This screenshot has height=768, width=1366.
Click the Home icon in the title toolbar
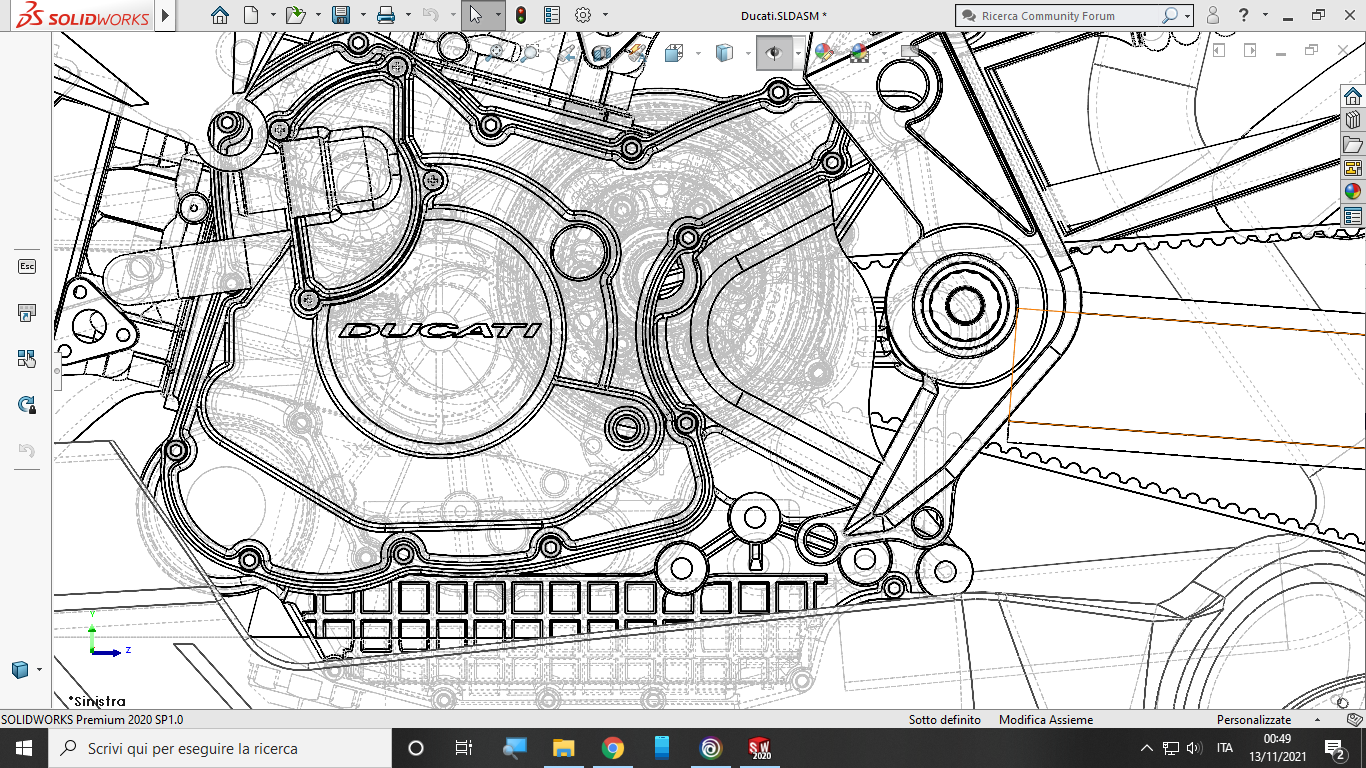coord(220,15)
